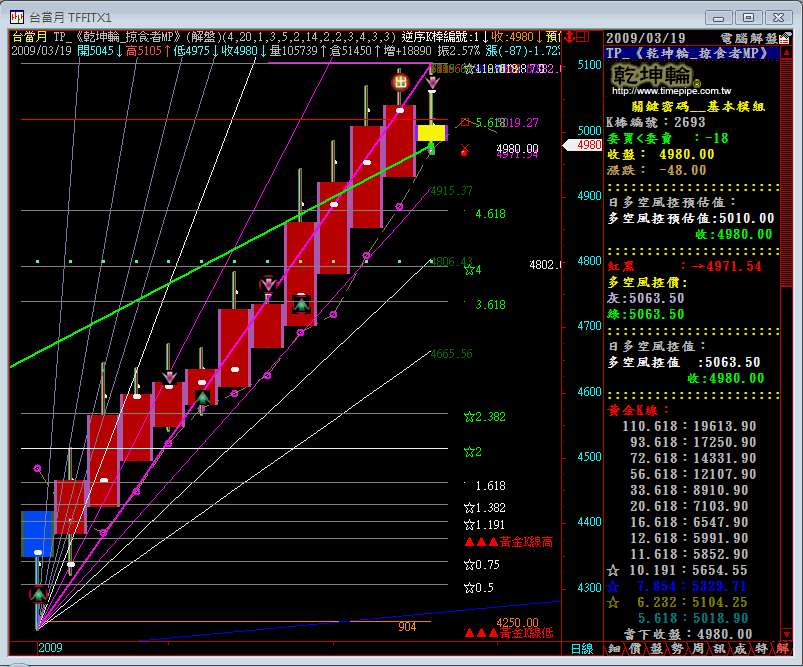Click the gold star beside 6.232

612,602
